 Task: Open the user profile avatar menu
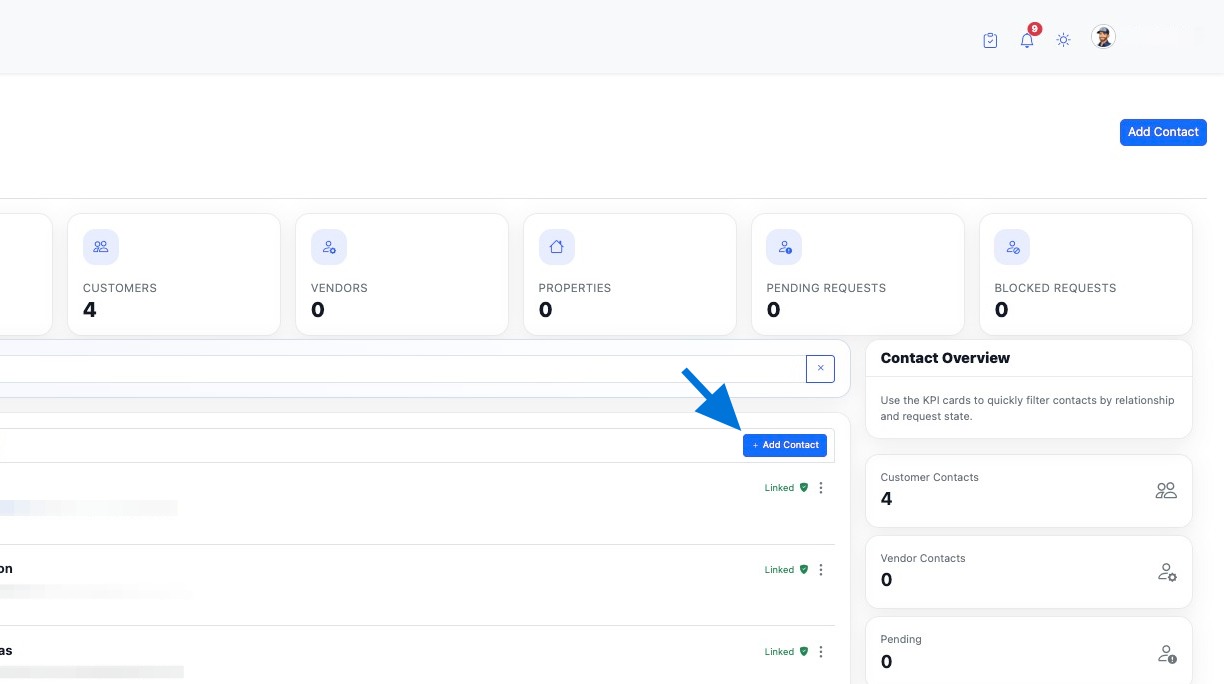click(x=1103, y=37)
